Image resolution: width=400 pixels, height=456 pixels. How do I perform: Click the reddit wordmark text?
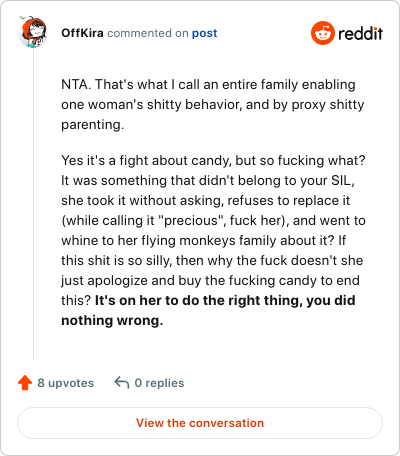[360, 33]
